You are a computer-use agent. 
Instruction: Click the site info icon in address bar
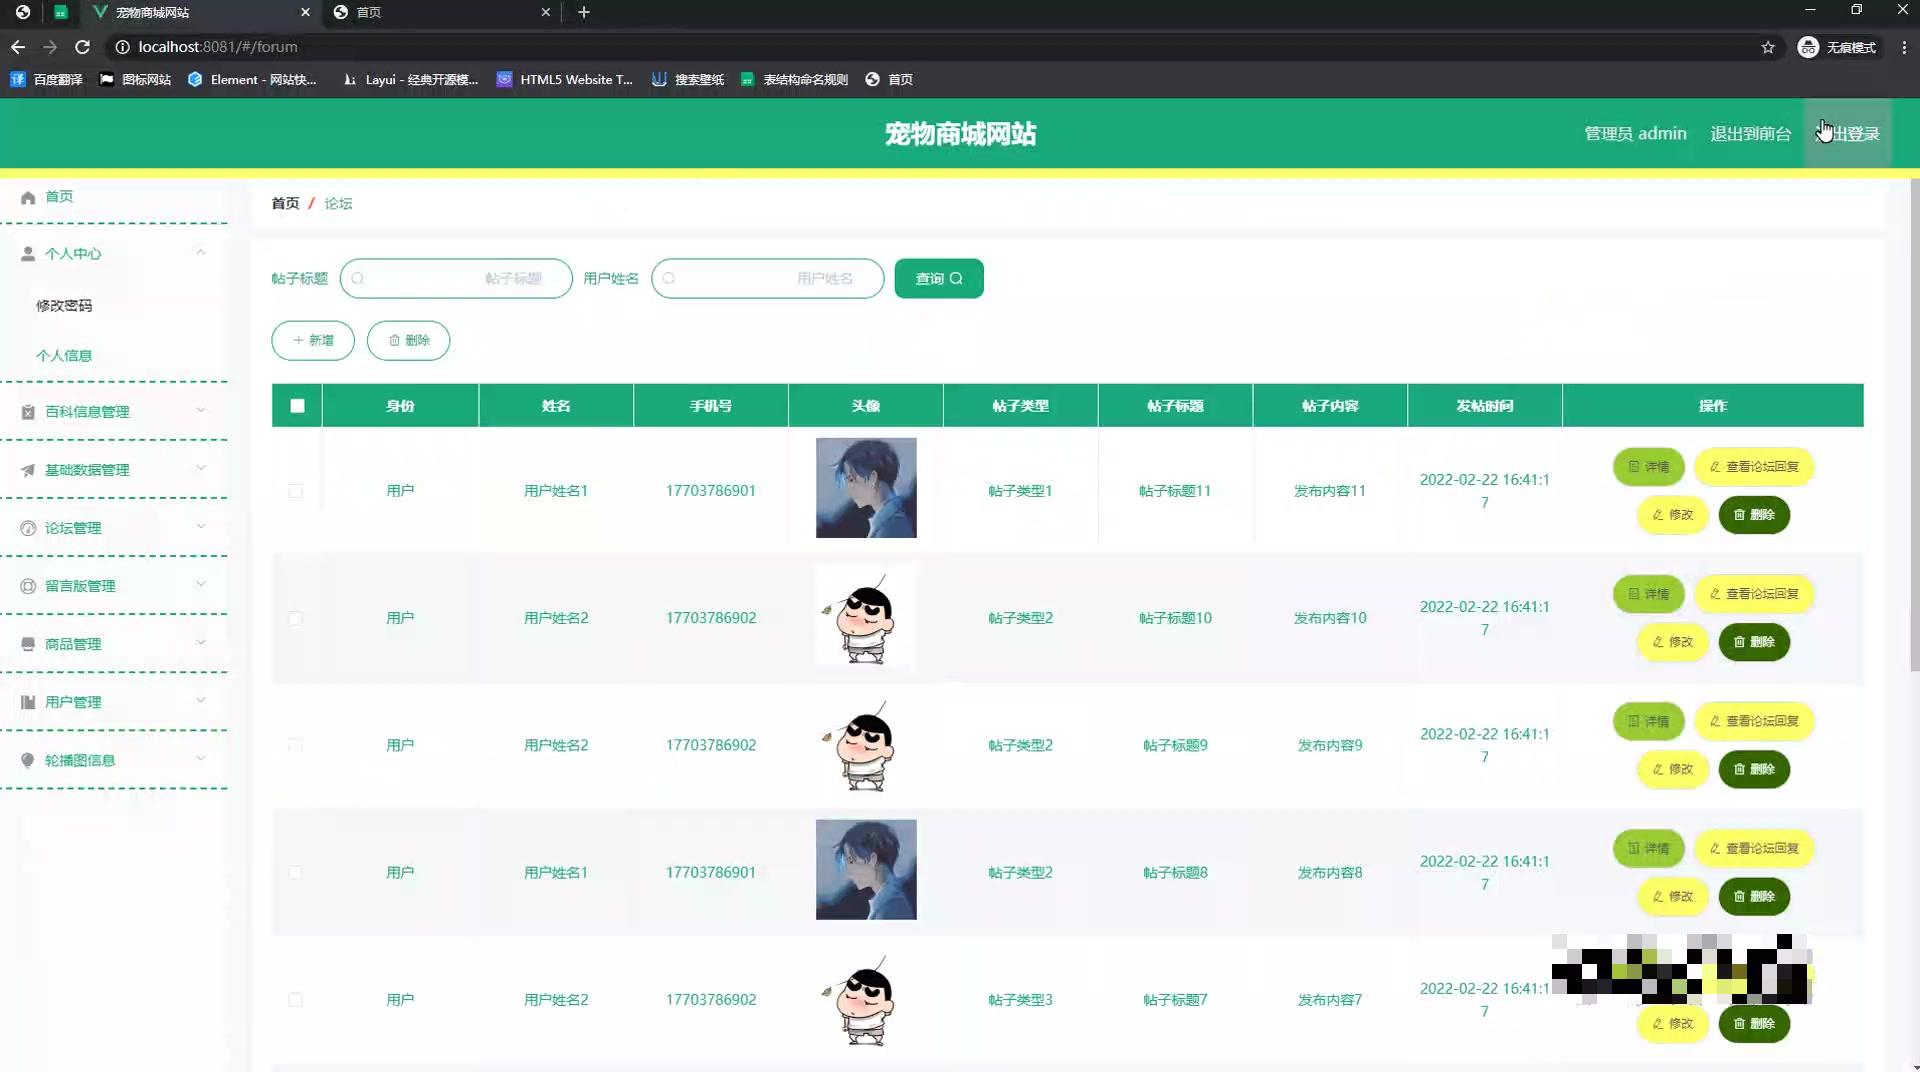122,47
